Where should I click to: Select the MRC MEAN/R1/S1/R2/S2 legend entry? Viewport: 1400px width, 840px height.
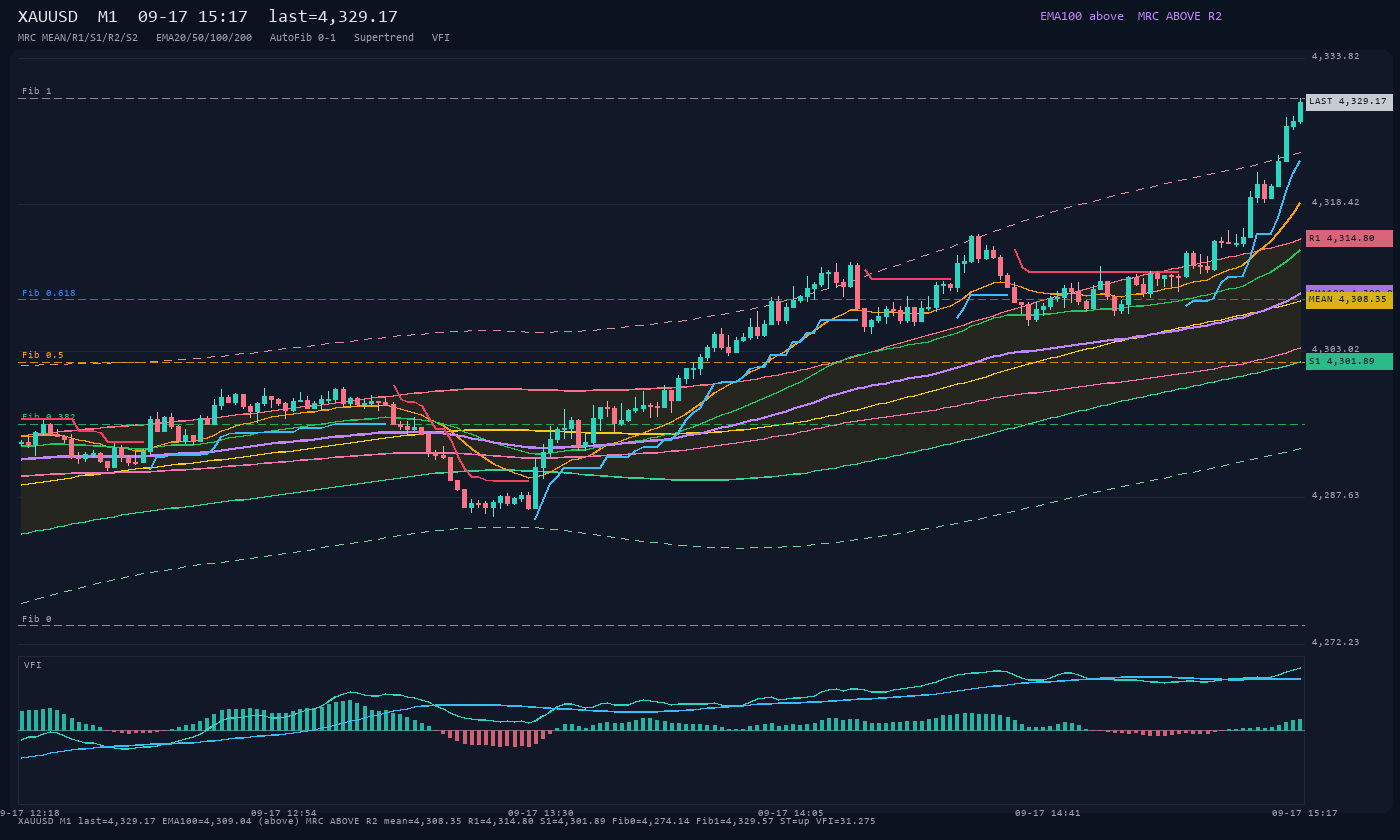[x=78, y=38]
